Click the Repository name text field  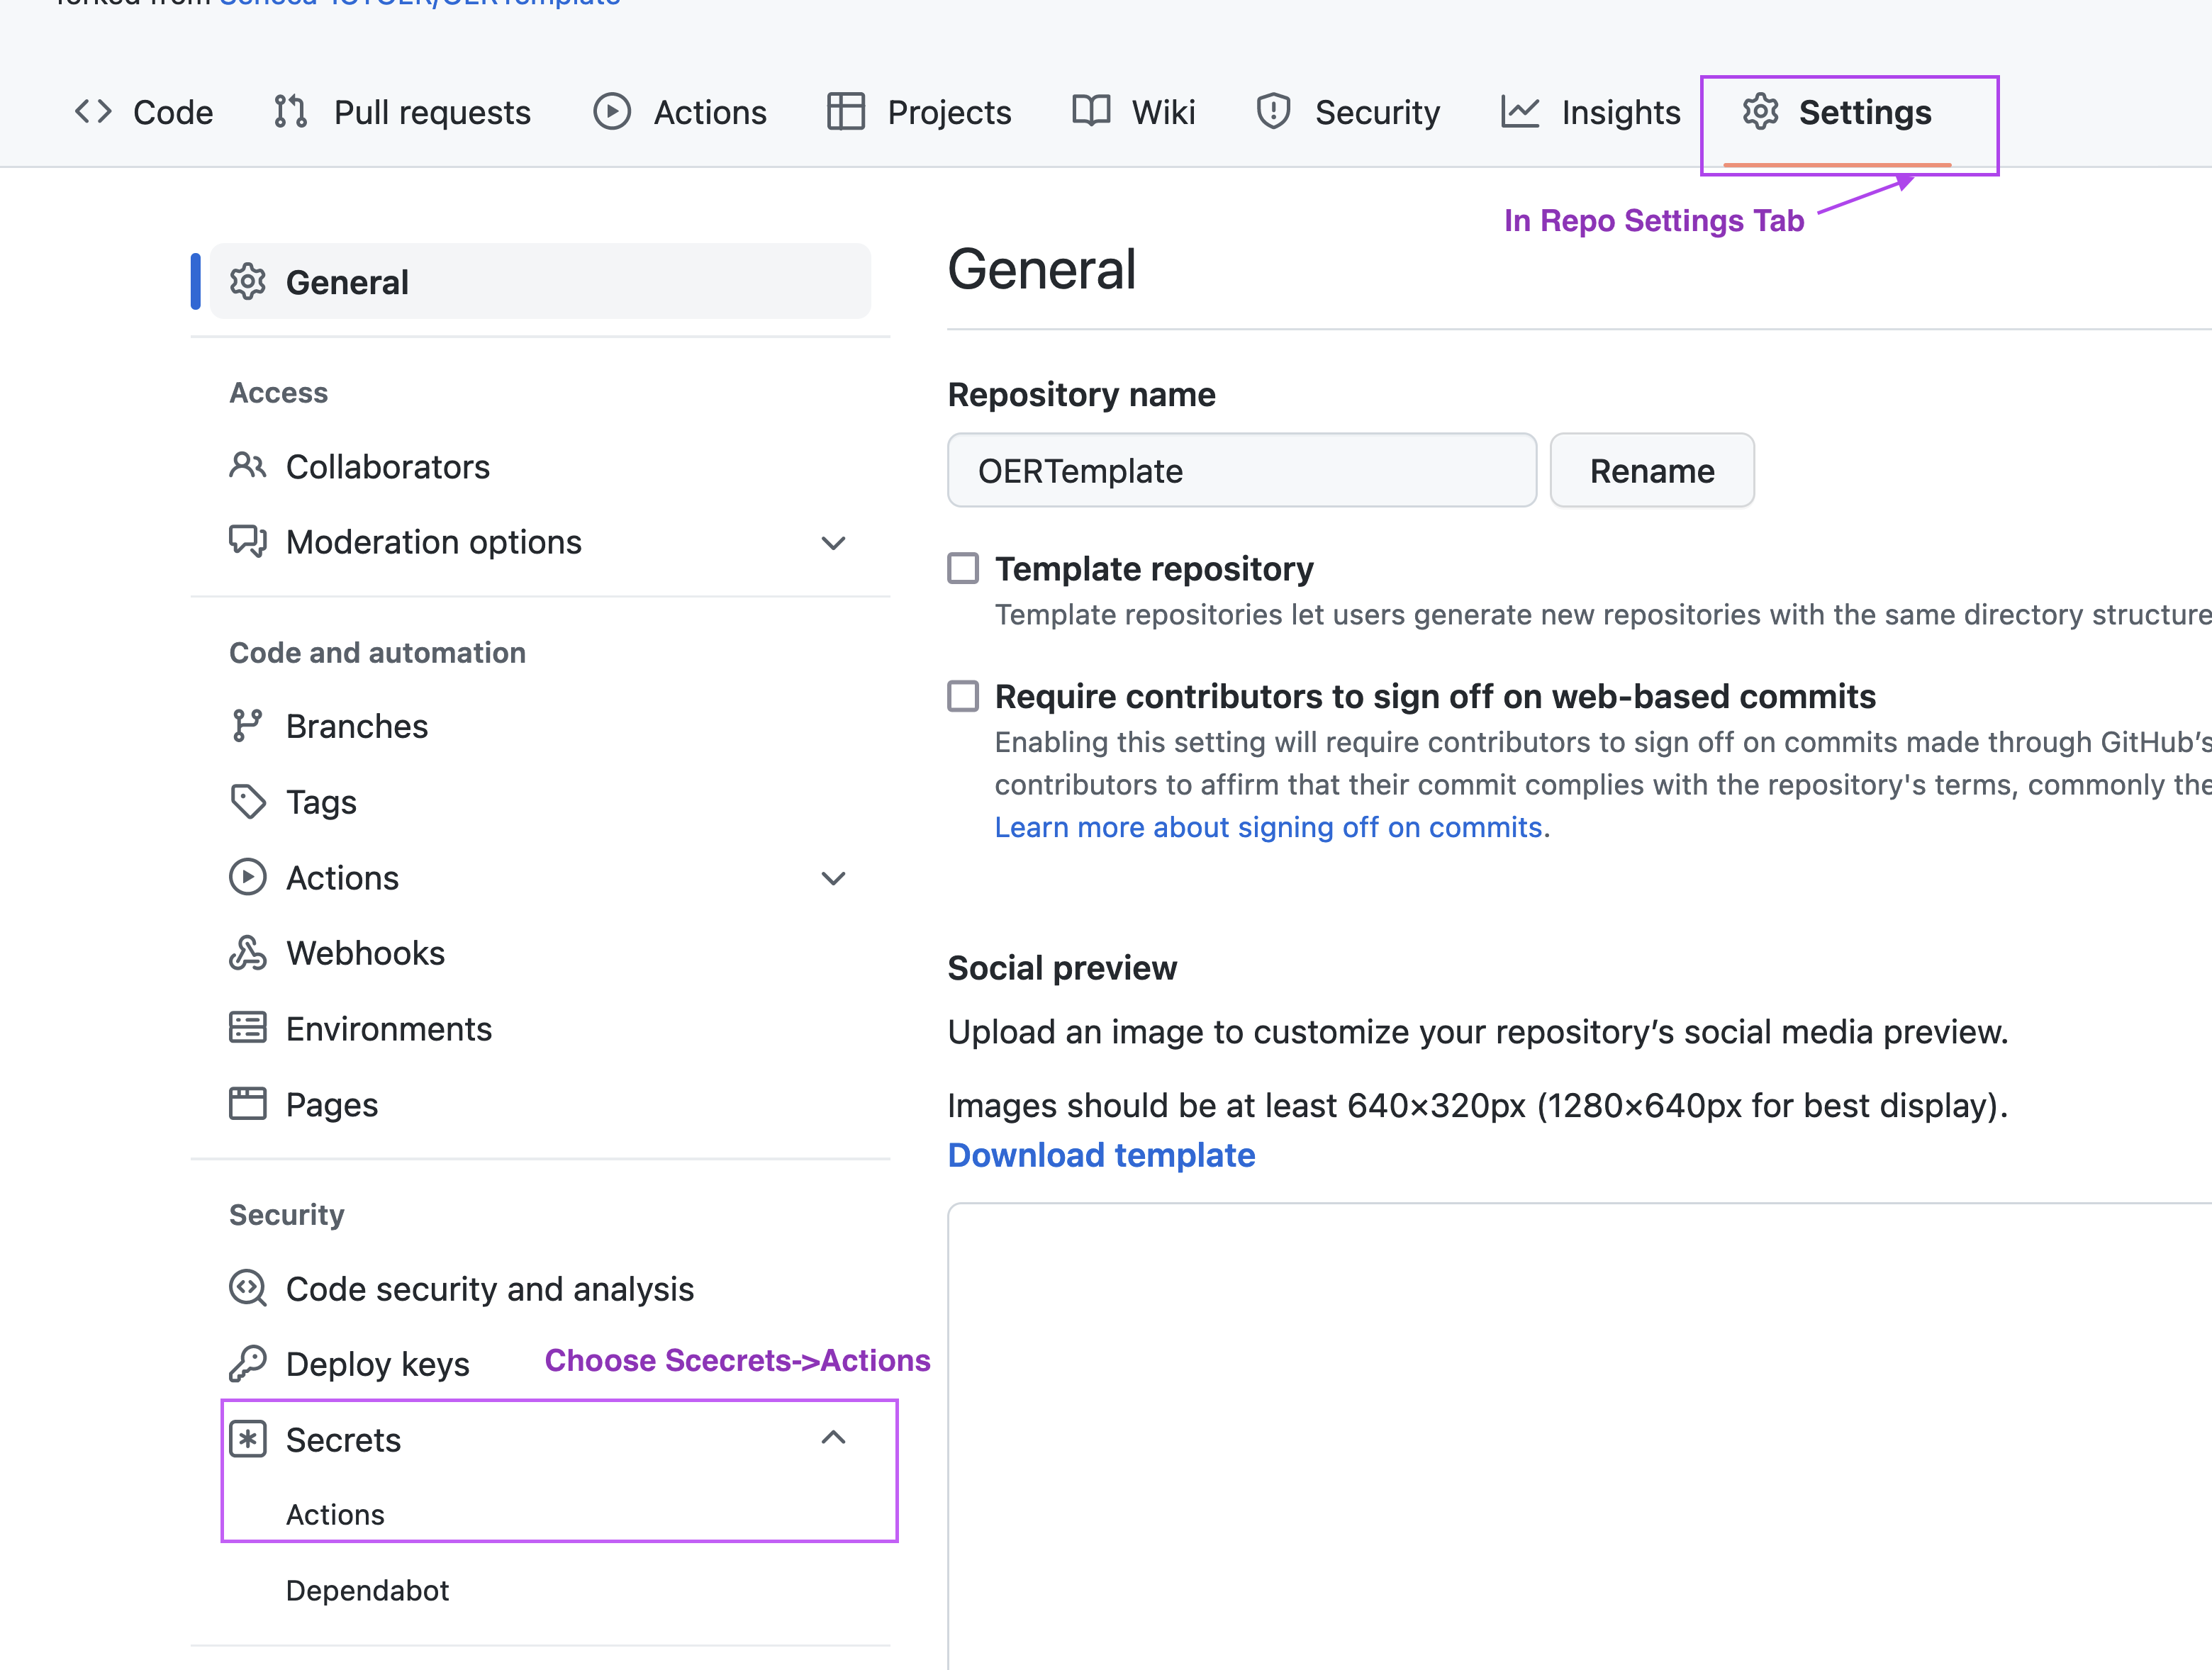click(x=1241, y=470)
